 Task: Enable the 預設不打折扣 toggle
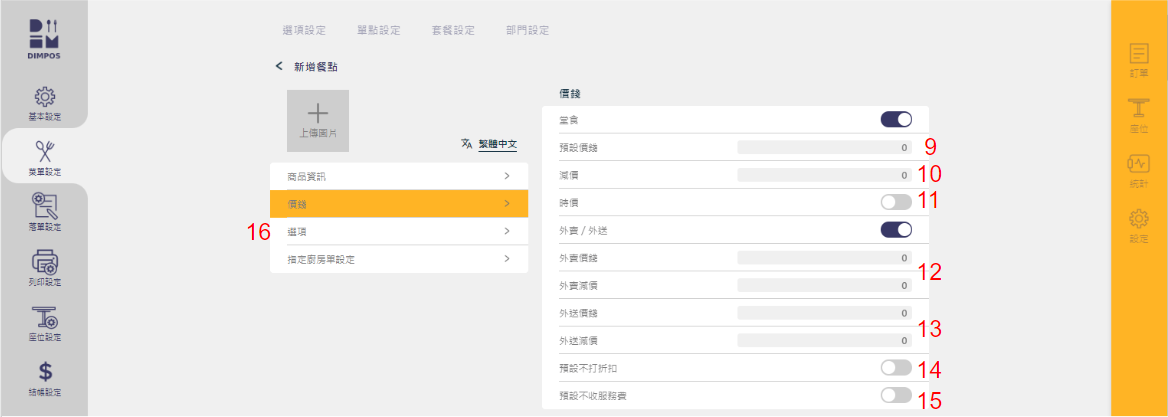click(x=896, y=368)
